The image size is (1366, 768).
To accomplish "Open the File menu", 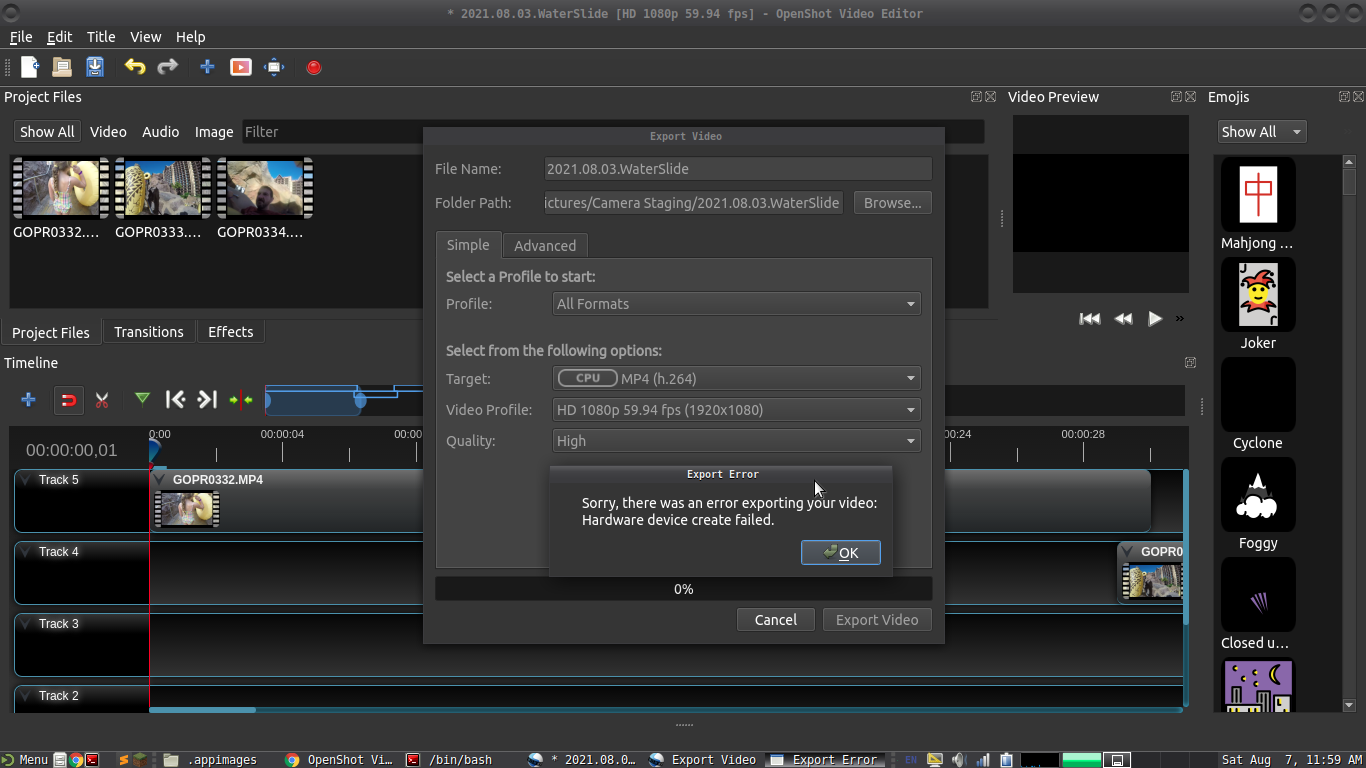I will tap(21, 37).
